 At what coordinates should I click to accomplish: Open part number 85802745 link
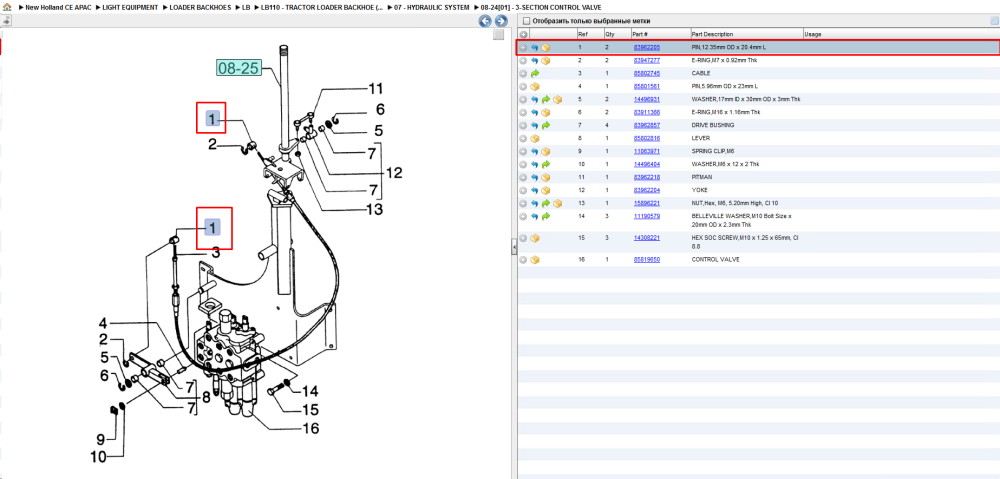[x=647, y=73]
